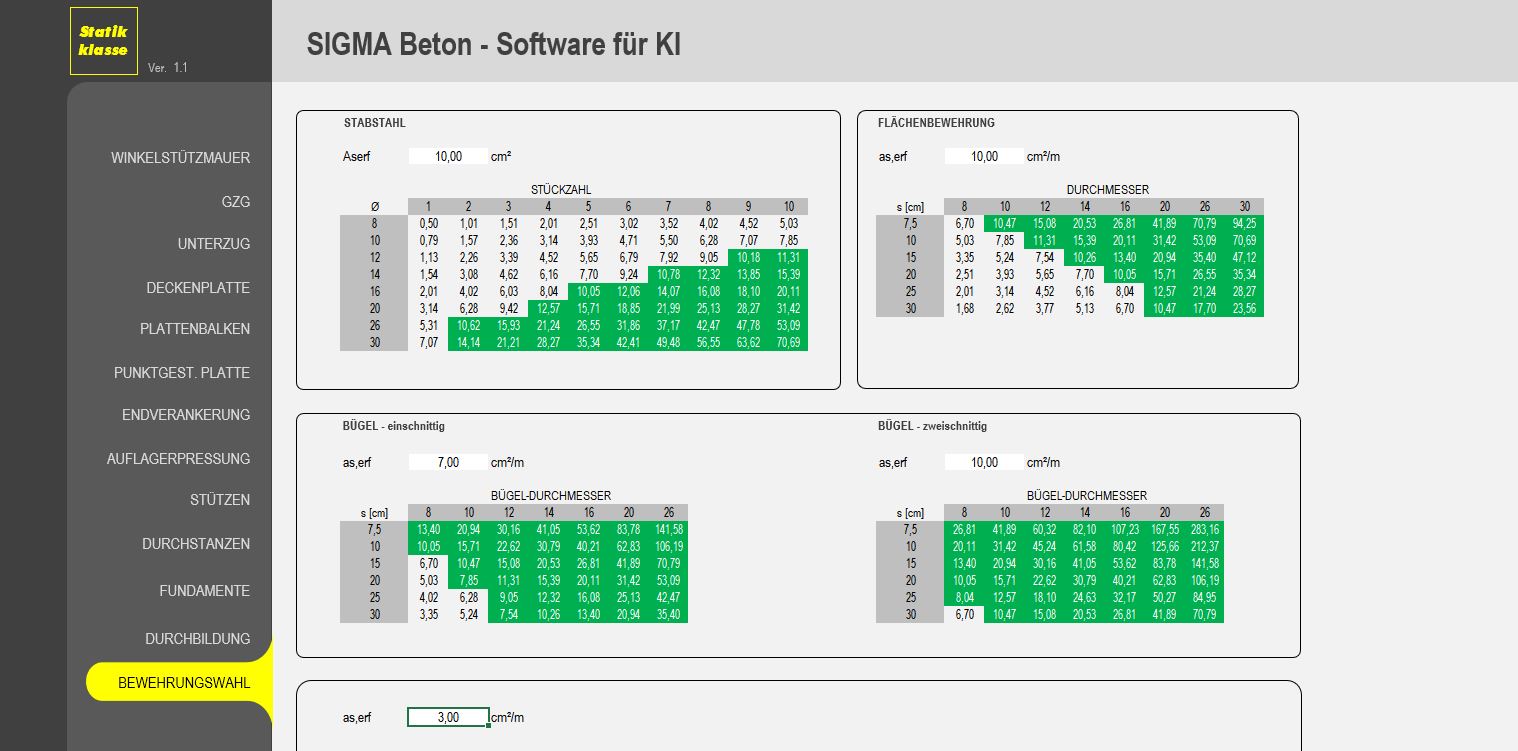
Task: Select Stabstahl cell value 70,69
Action: pyautogui.click(x=788, y=343)
